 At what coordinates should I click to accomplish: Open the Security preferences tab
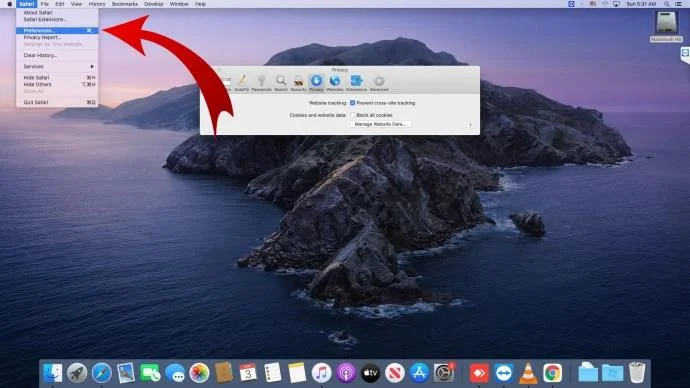298,83
